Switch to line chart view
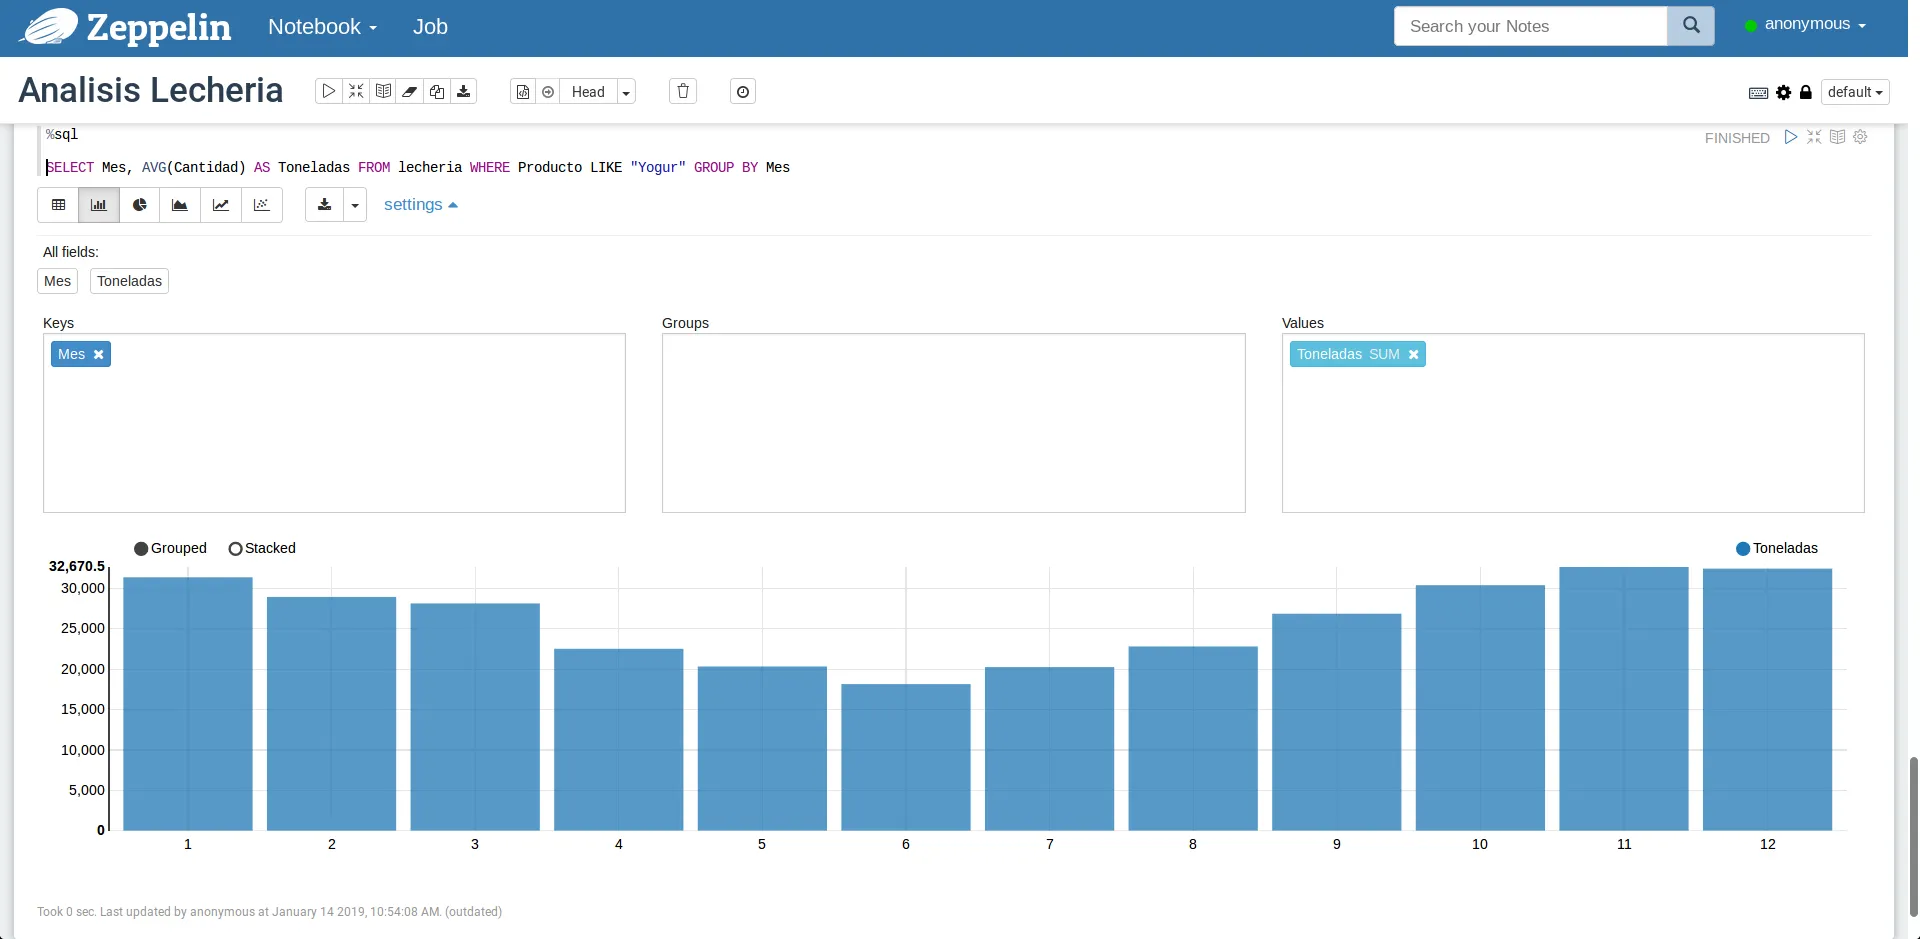Screen dimensions: 1920x939 click(221, 205)
